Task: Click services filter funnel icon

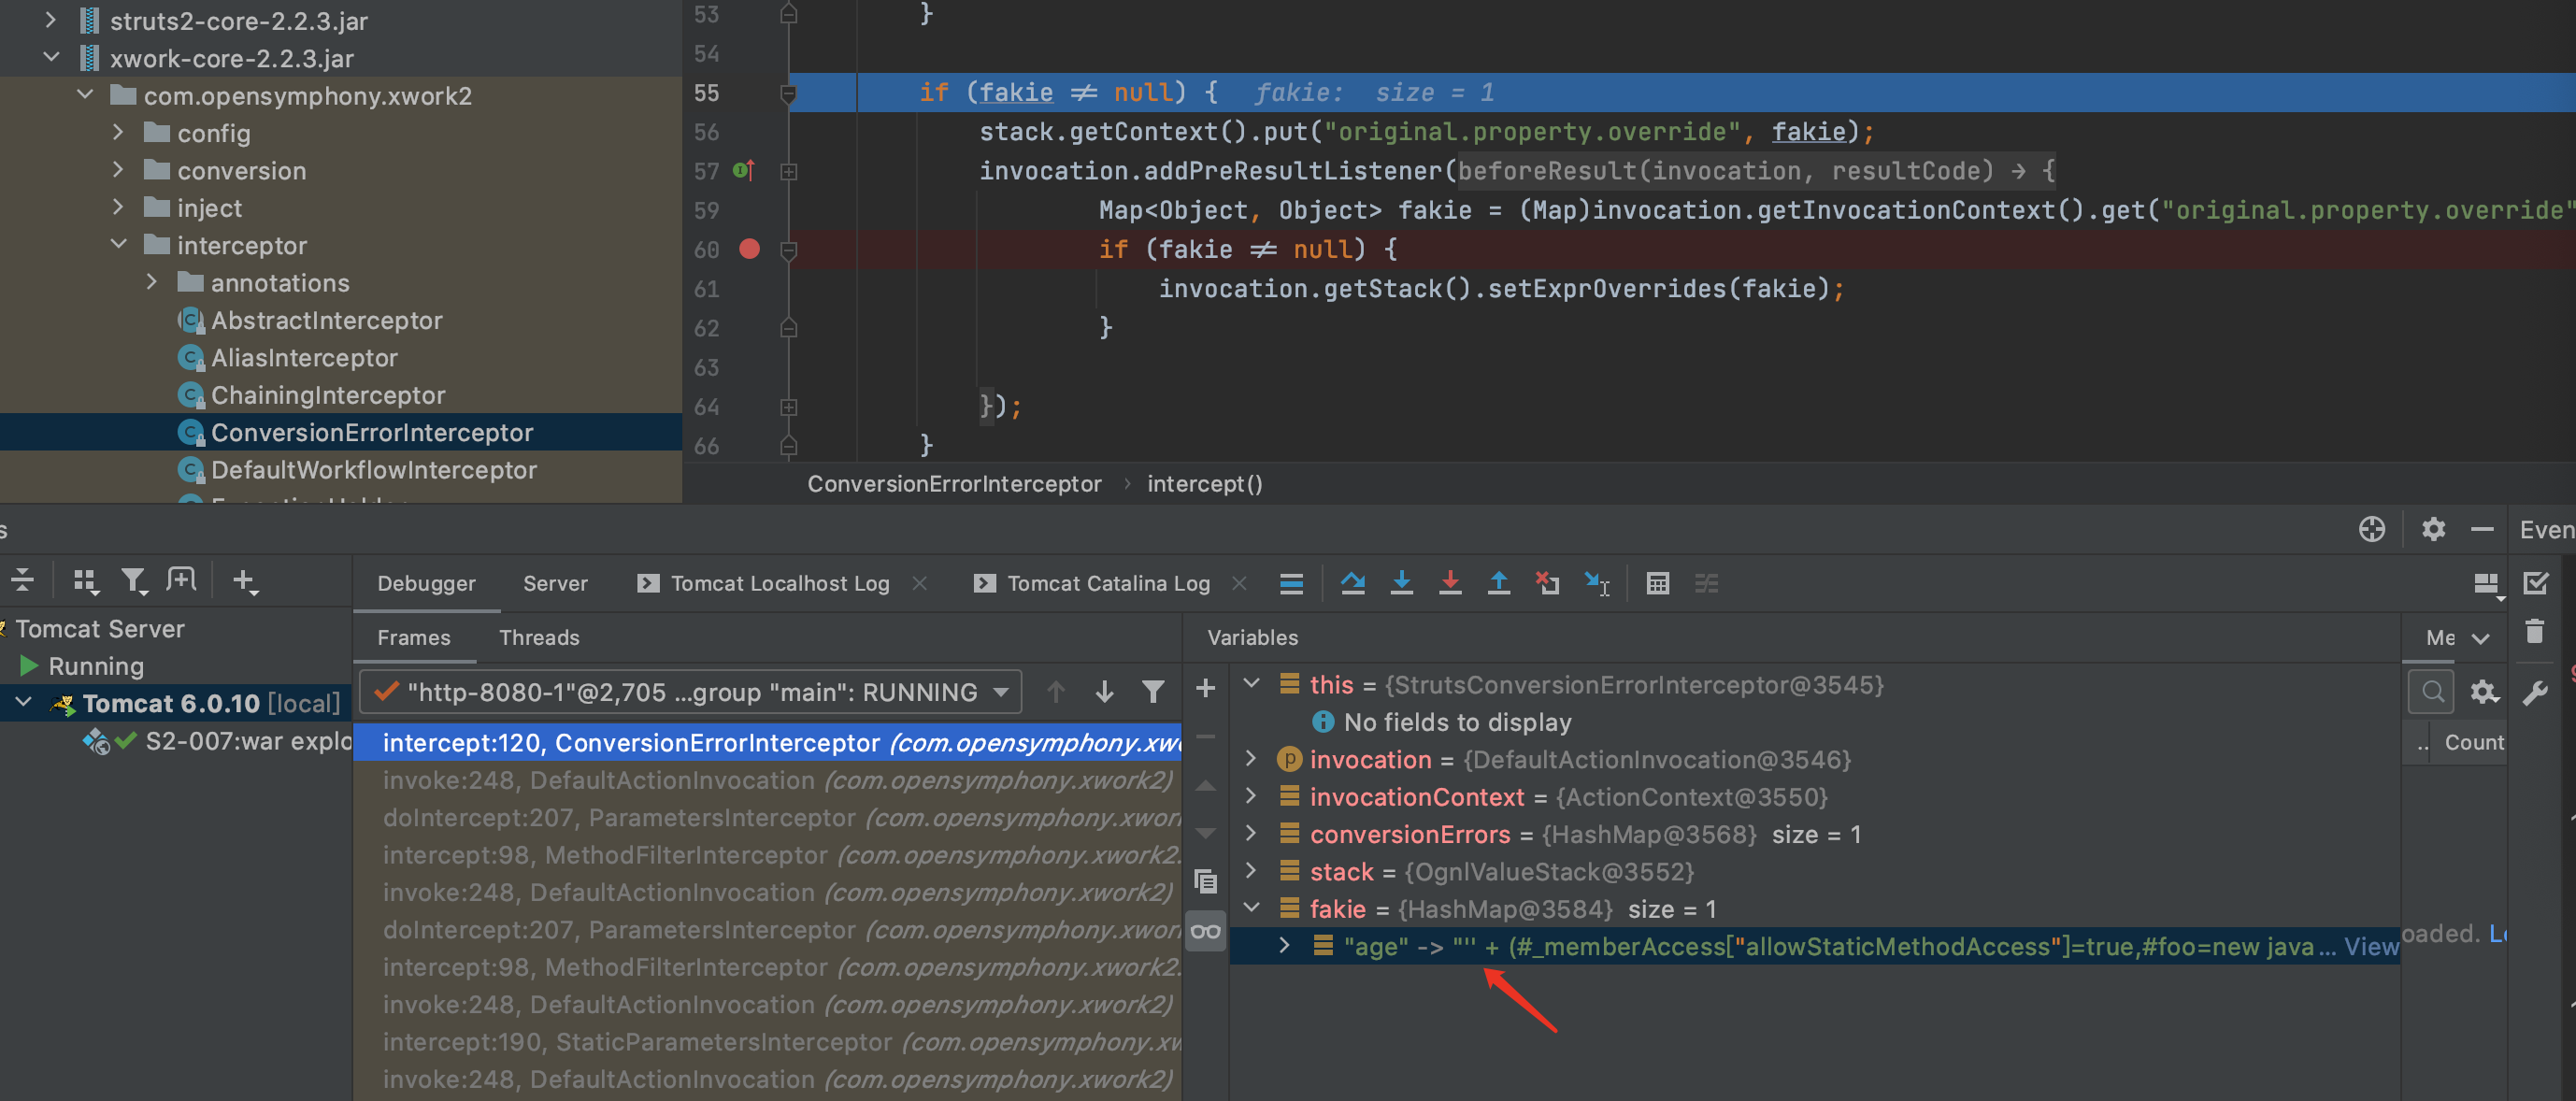Action: 133,581
